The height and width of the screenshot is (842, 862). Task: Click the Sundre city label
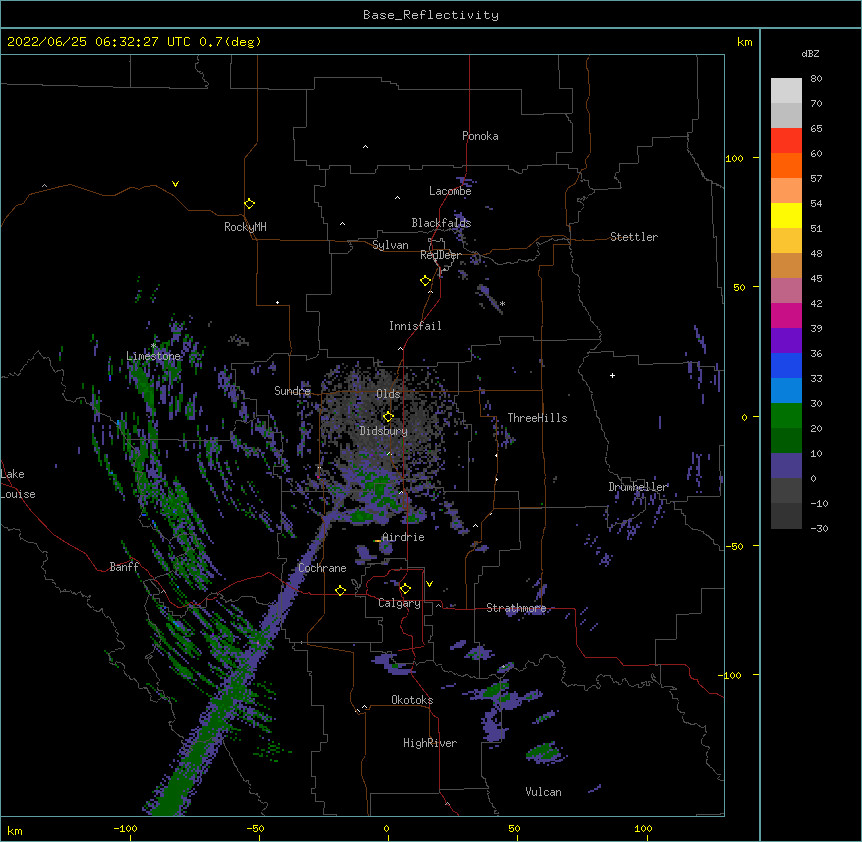[292, 391]
